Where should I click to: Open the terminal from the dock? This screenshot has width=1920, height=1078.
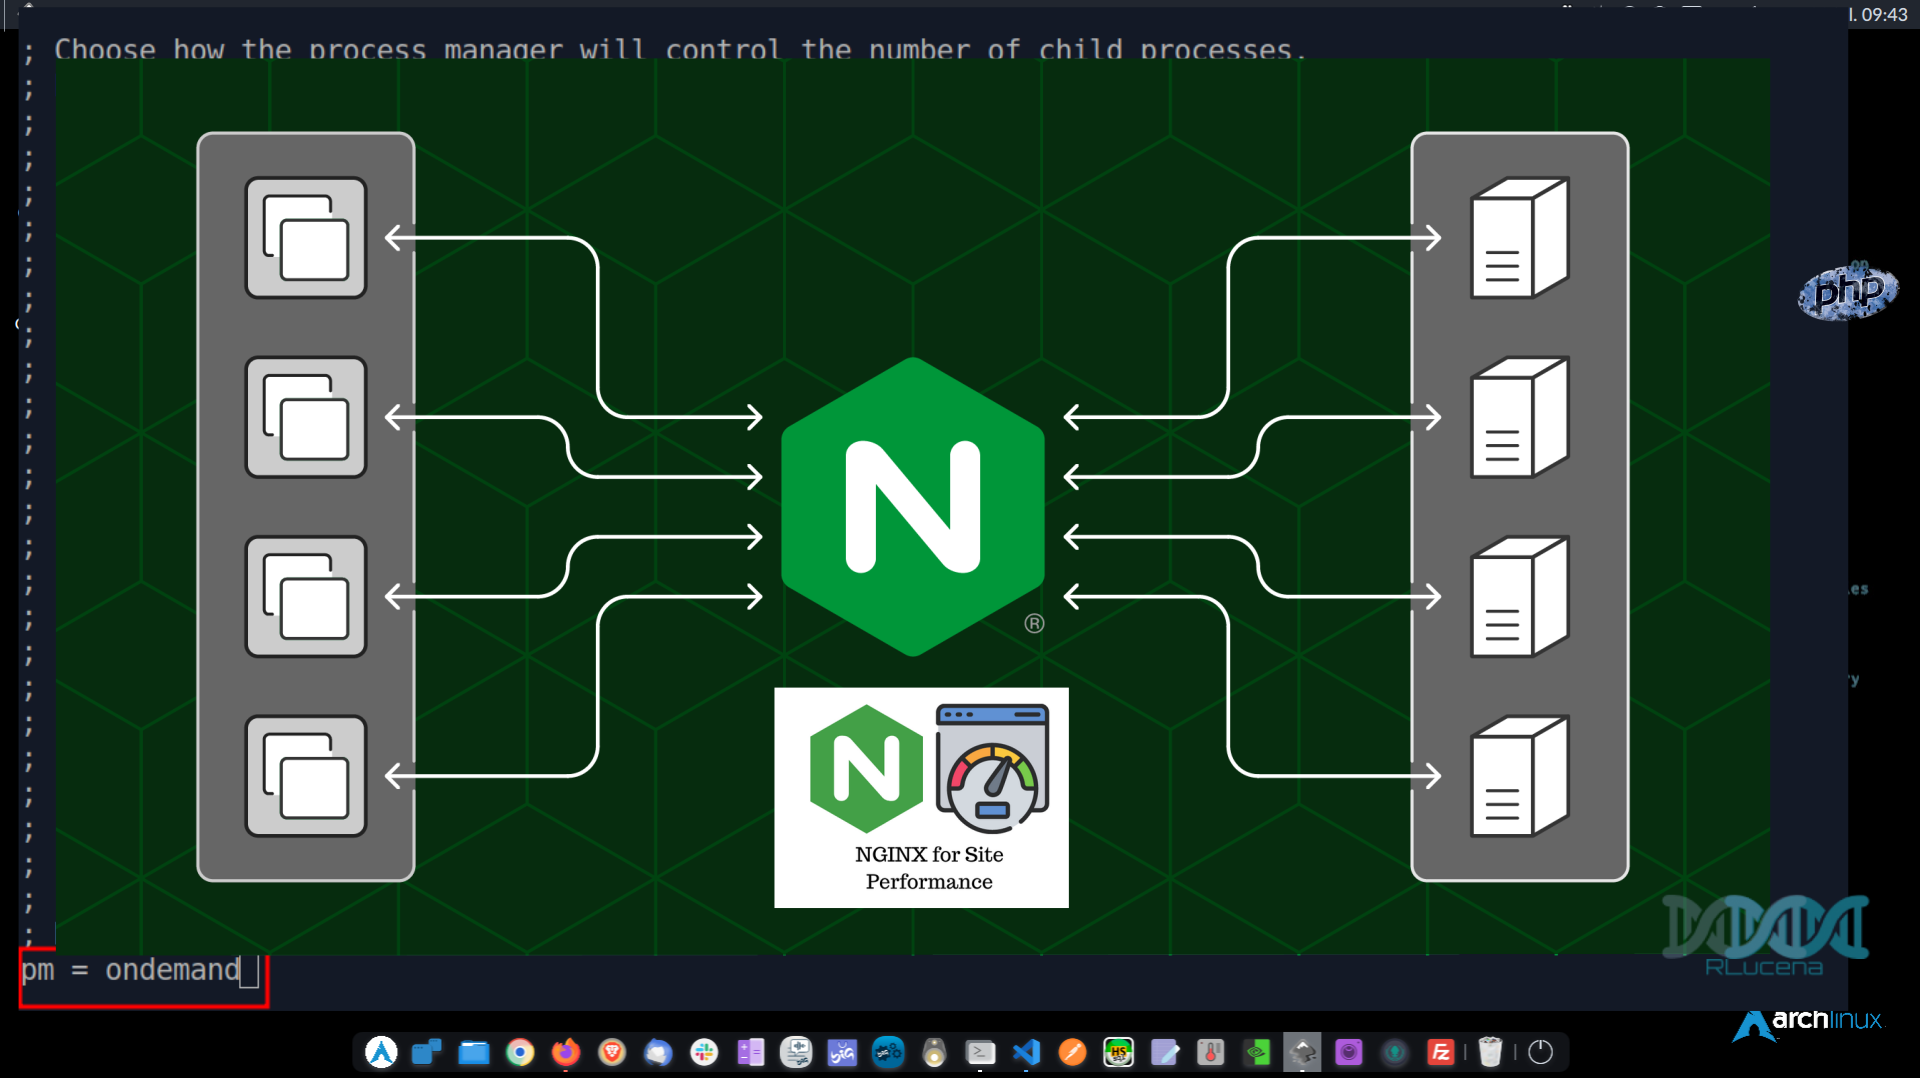(980, 1052)
